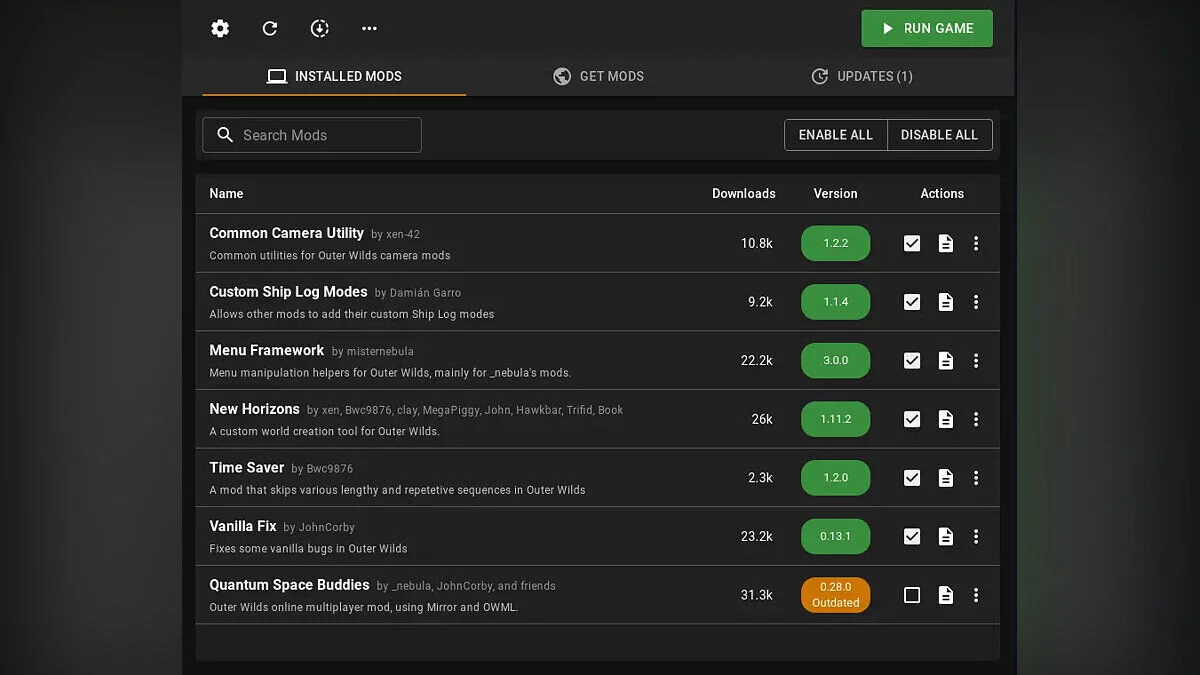Open settings with the gear icon
1200x675 pixels.
220,29
